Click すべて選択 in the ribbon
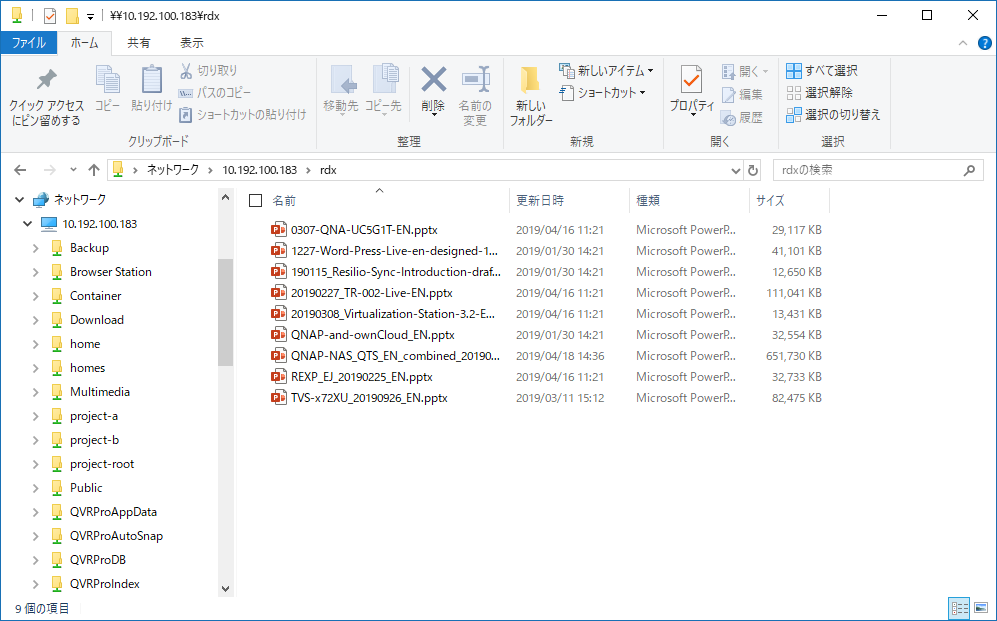 coord(822,71)
